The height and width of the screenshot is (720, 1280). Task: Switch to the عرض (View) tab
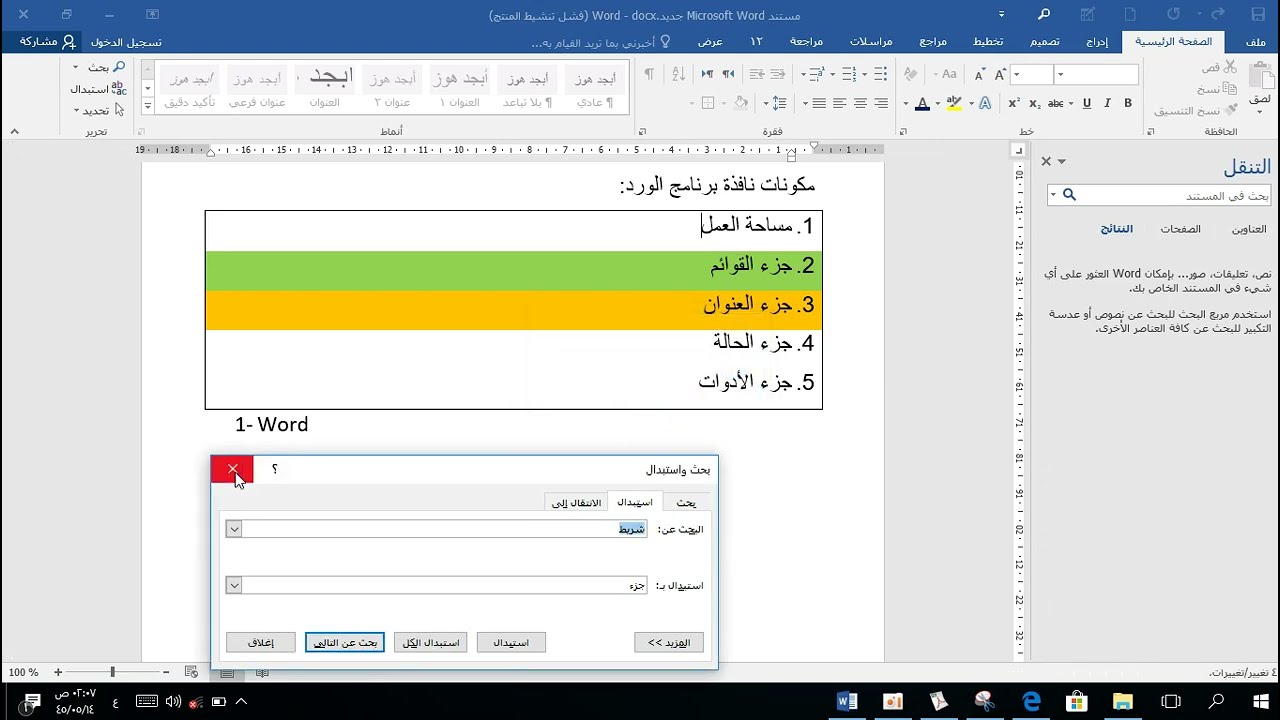point(710,42)
